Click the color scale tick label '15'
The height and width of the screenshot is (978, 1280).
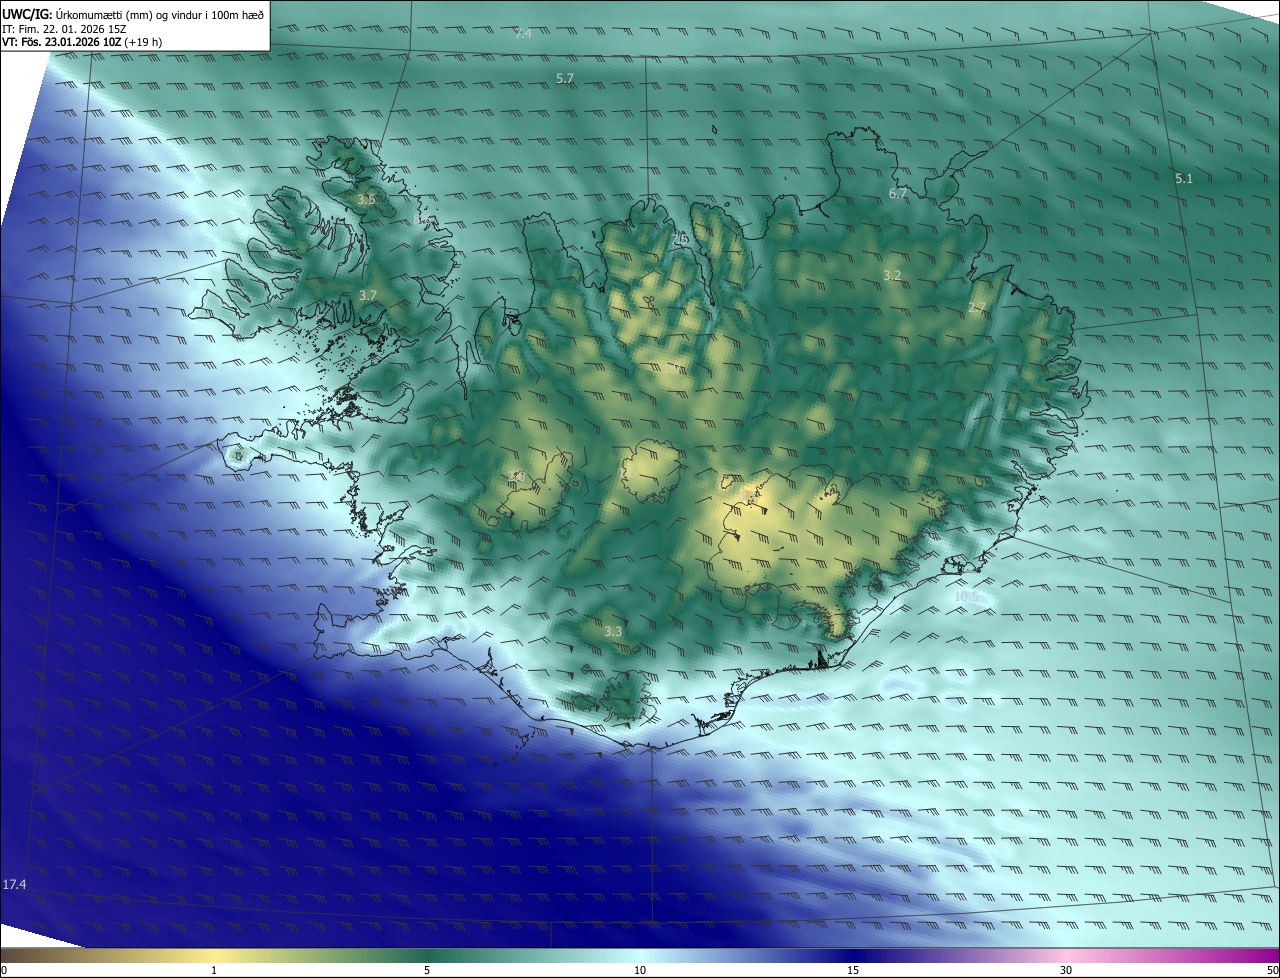pyautogui.click(x=853, y=970)
